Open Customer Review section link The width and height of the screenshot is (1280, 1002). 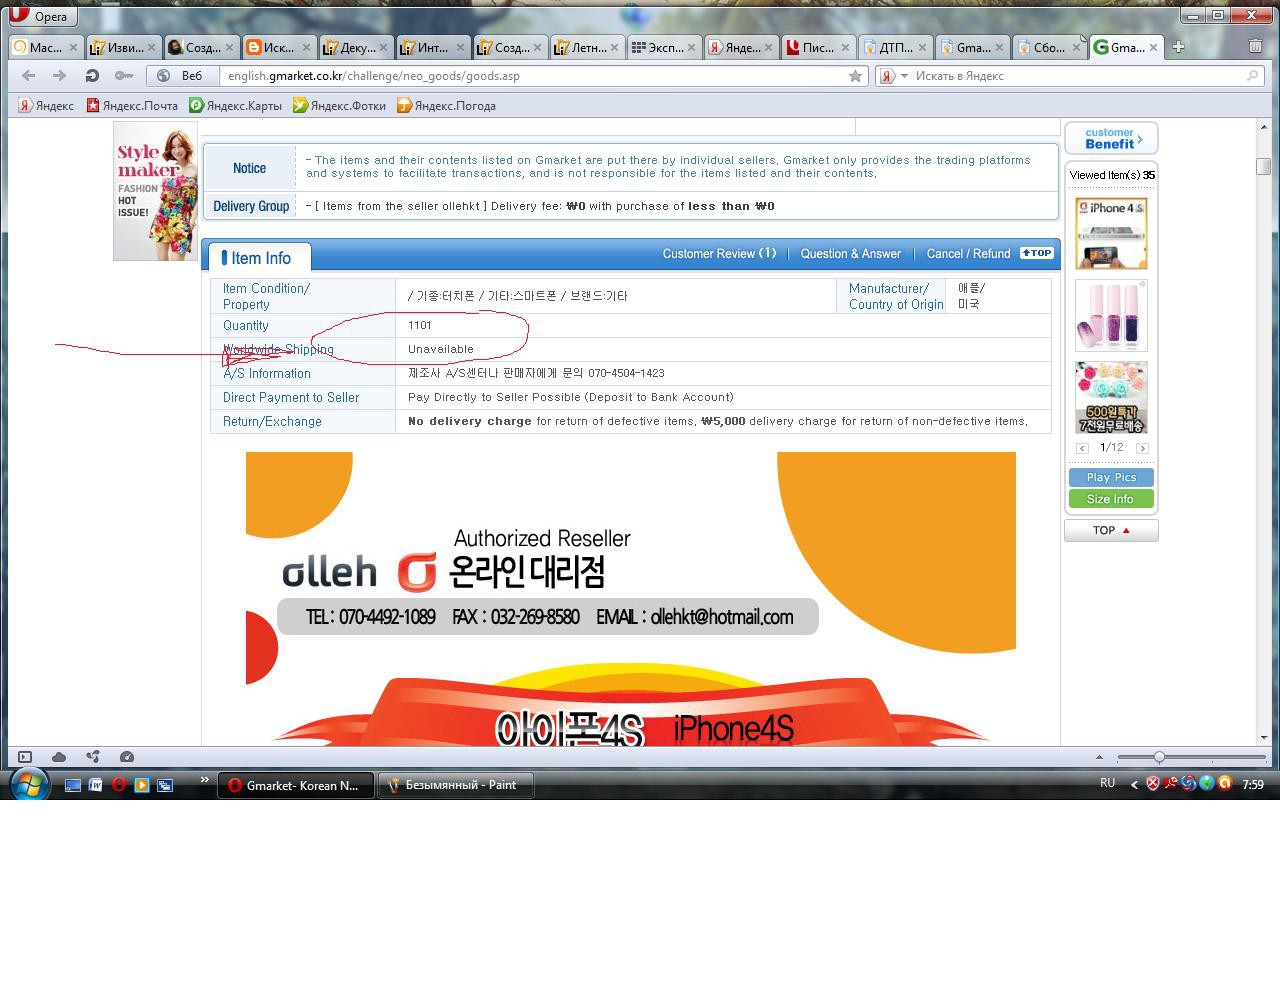click(x=719, y=254)
